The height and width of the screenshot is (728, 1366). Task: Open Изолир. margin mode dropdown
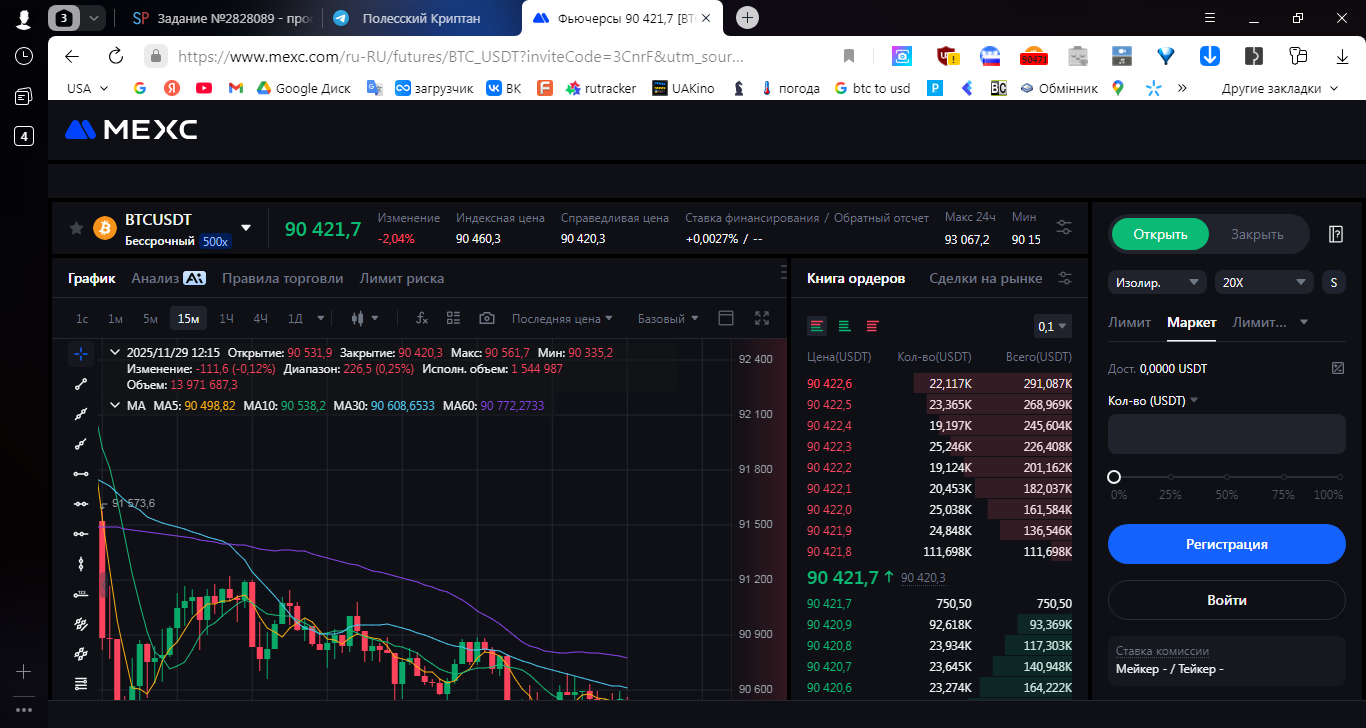pyautogui.click(x=1157, y=282)
